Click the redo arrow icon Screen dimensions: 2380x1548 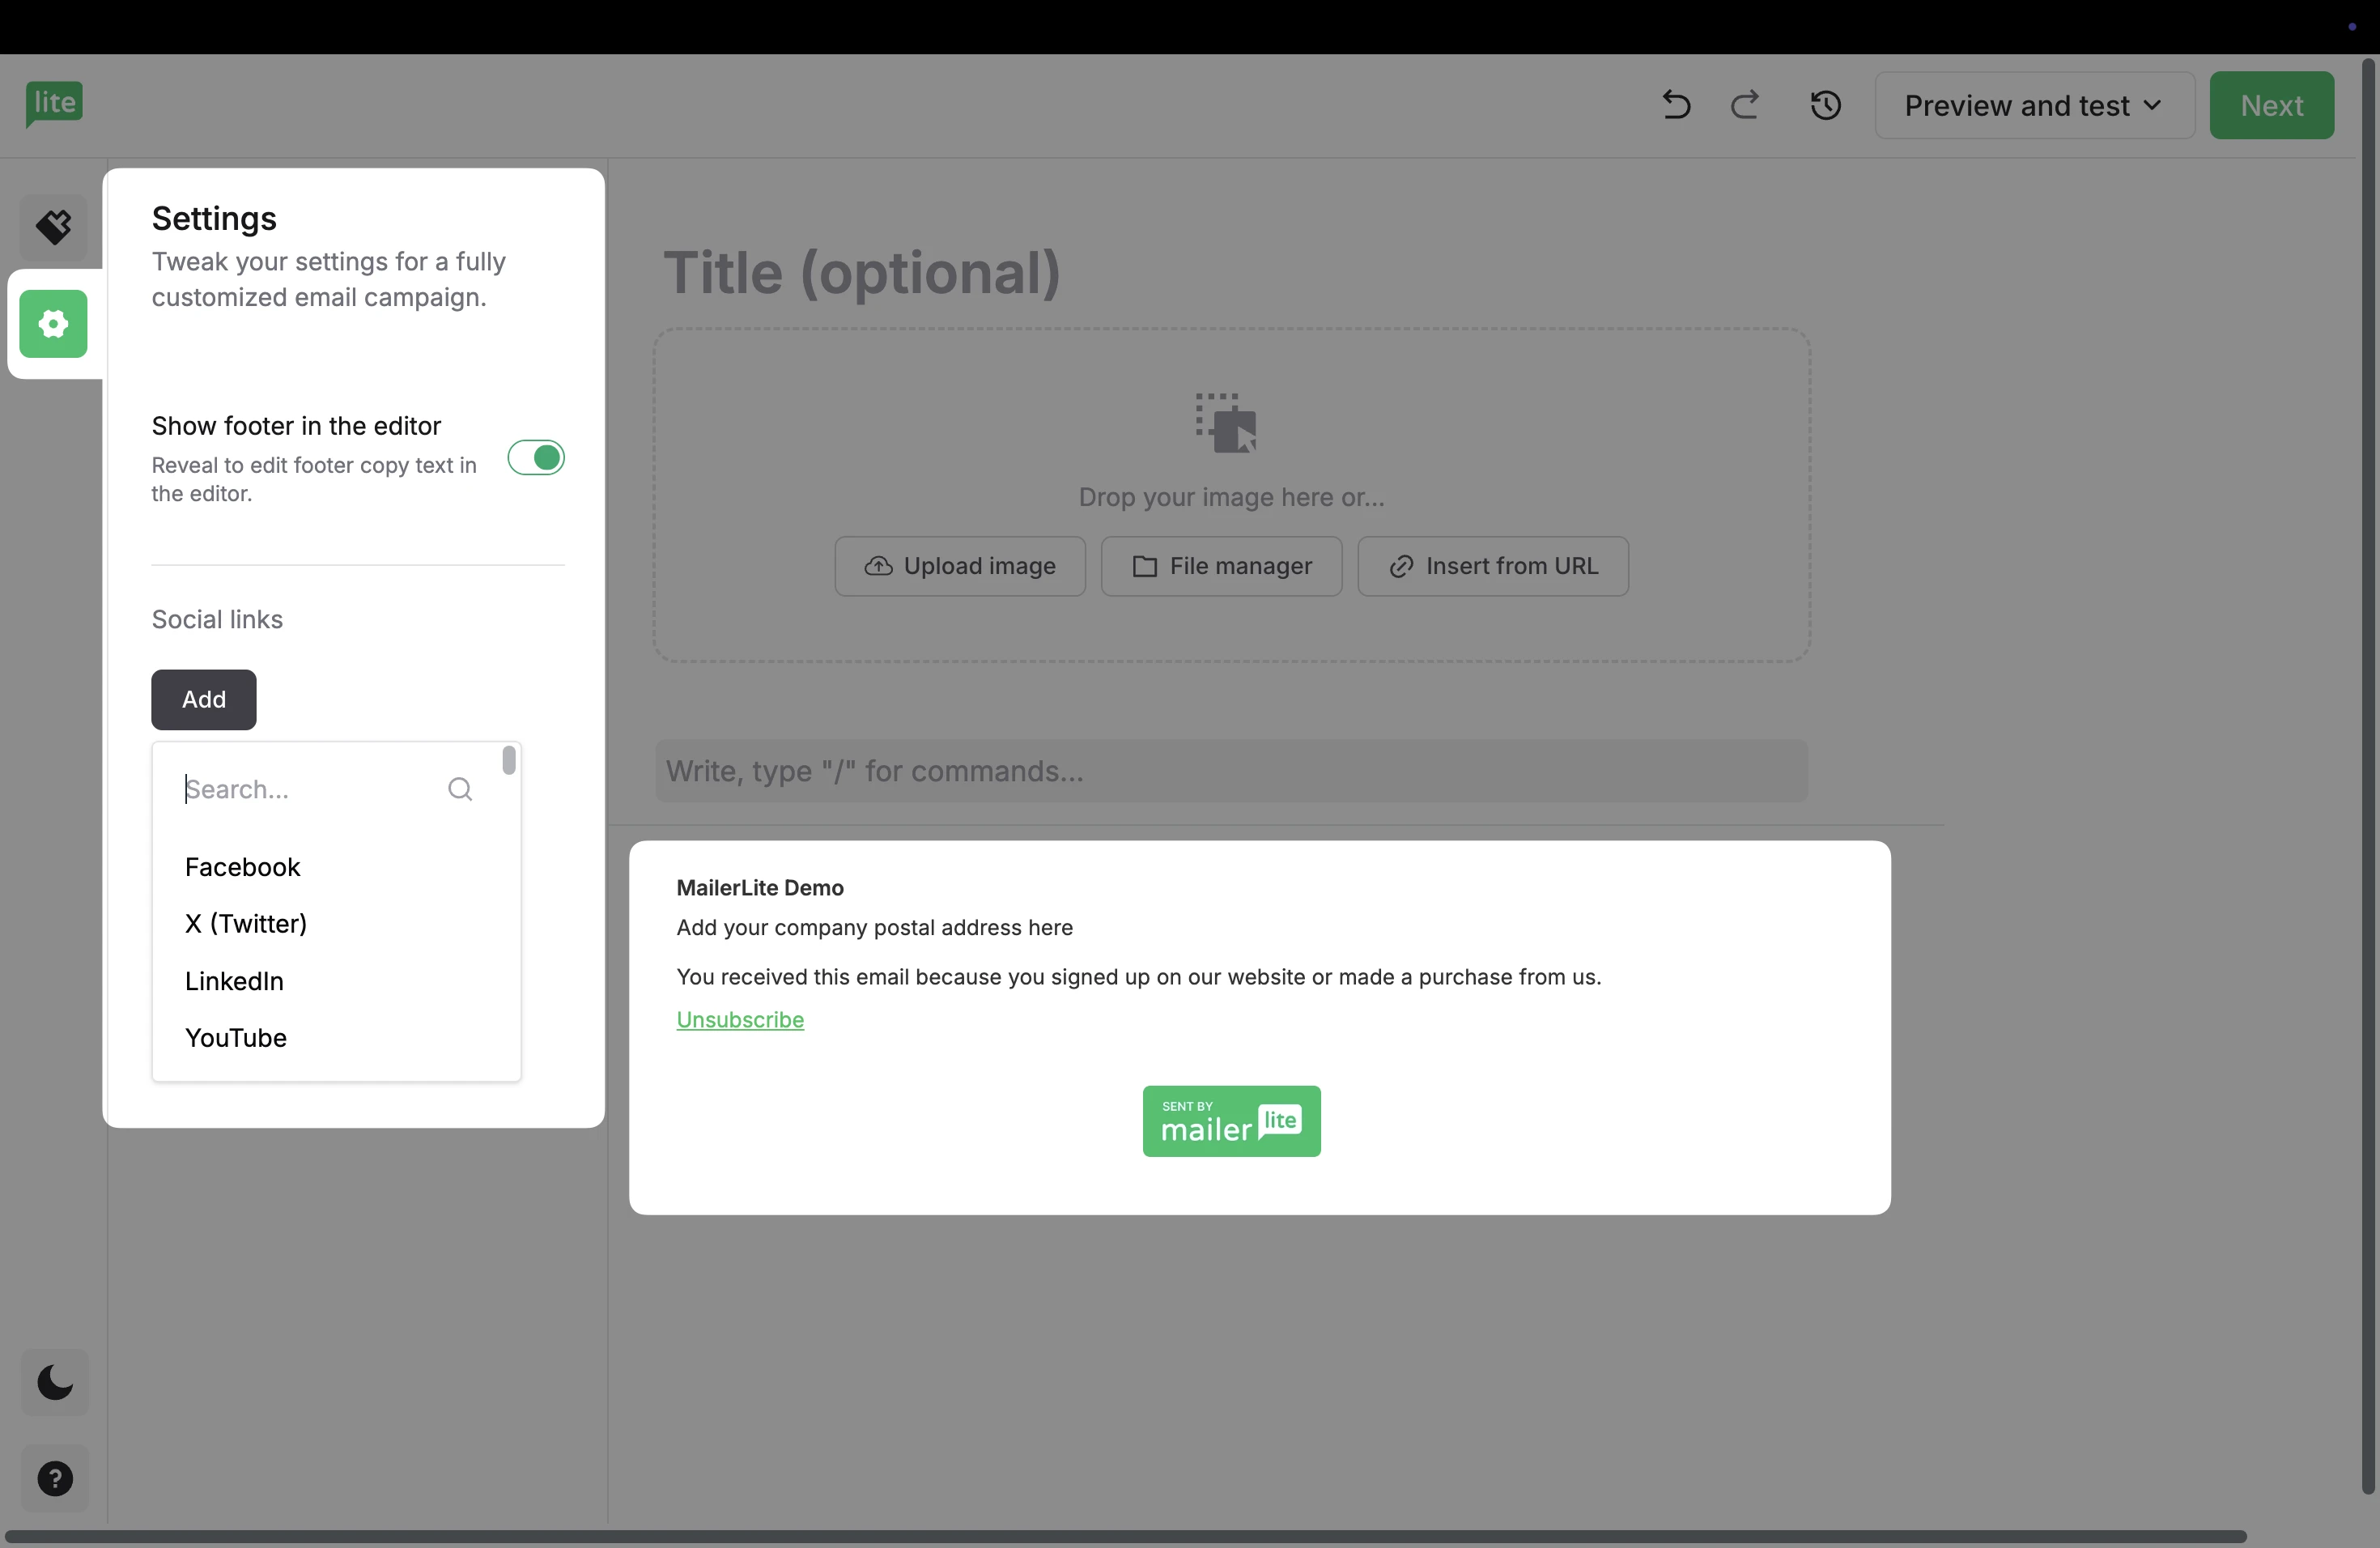point(1745,105)
